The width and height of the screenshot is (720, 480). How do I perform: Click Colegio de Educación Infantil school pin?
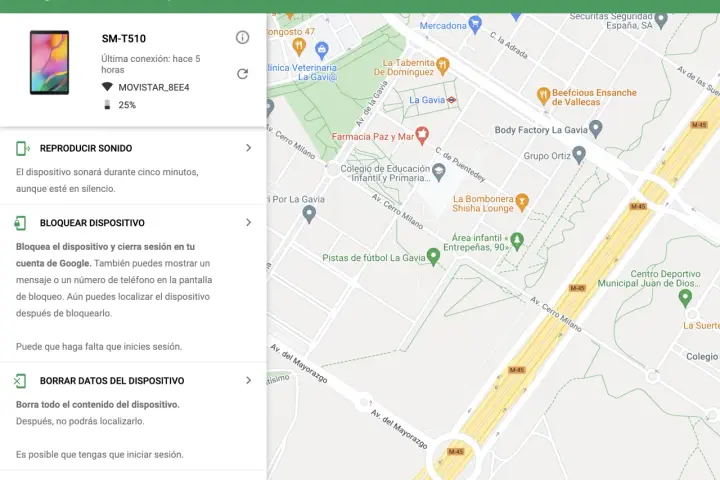click(x=439, y=172)
